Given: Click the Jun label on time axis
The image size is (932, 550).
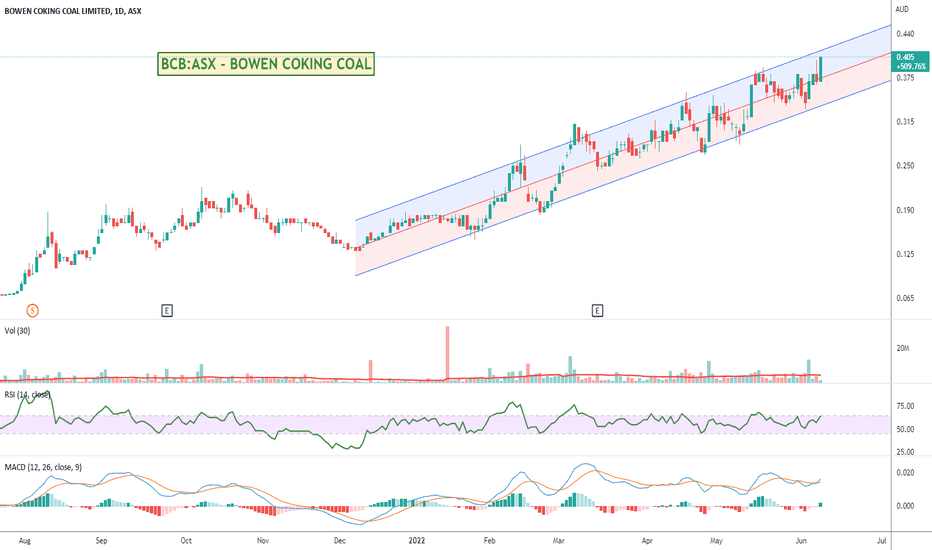Looking at the screenshot, I should [801, 540].
